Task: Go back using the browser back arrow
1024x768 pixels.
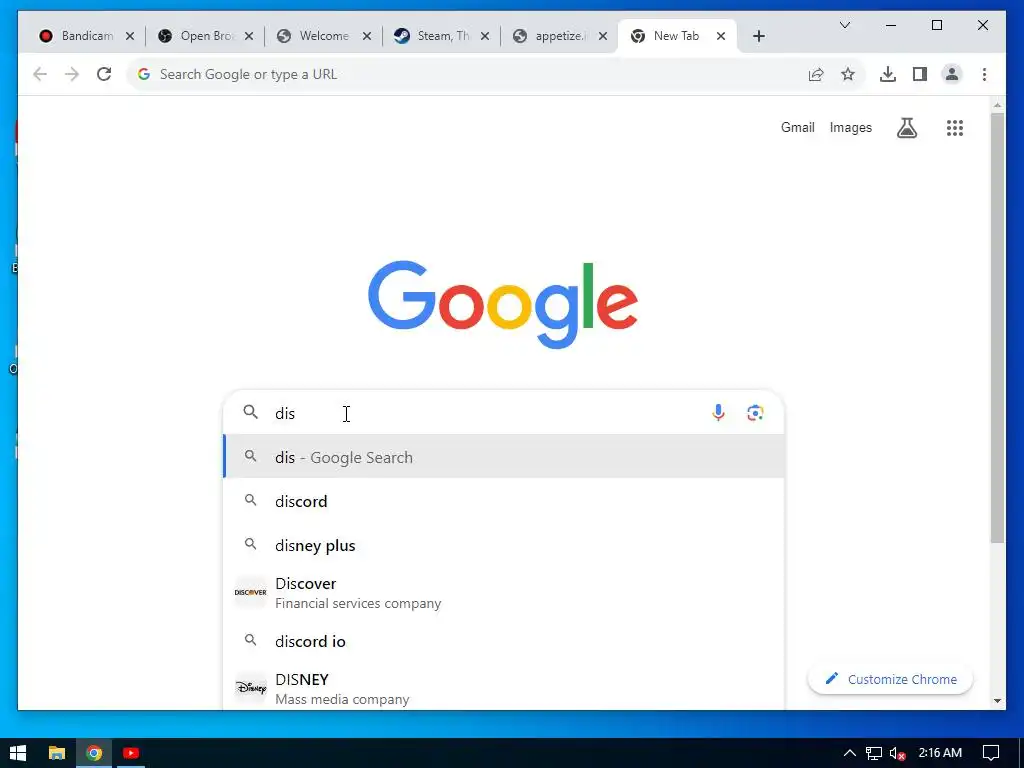Action: tap(40, 74)
